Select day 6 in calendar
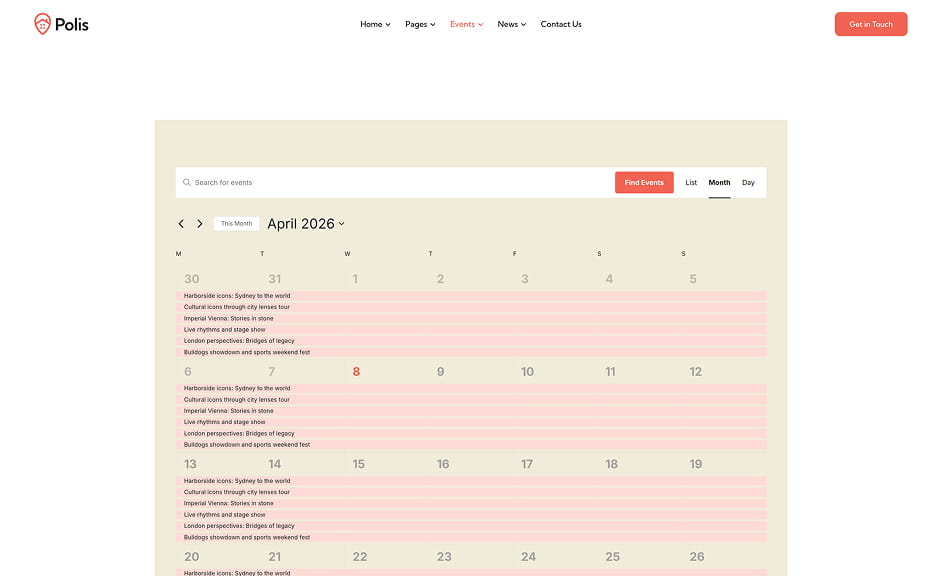Viewport: 942px width, 576px height. click(x=188, y=371)
